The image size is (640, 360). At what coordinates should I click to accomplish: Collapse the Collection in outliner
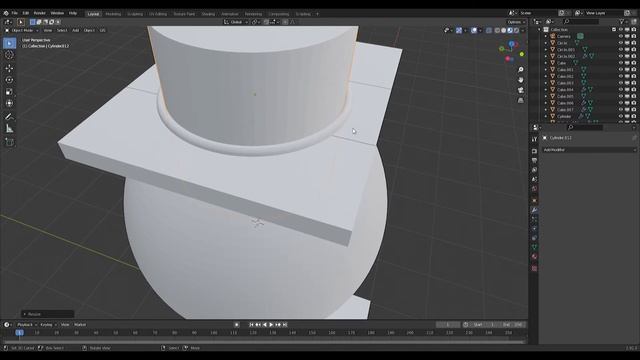539,30
